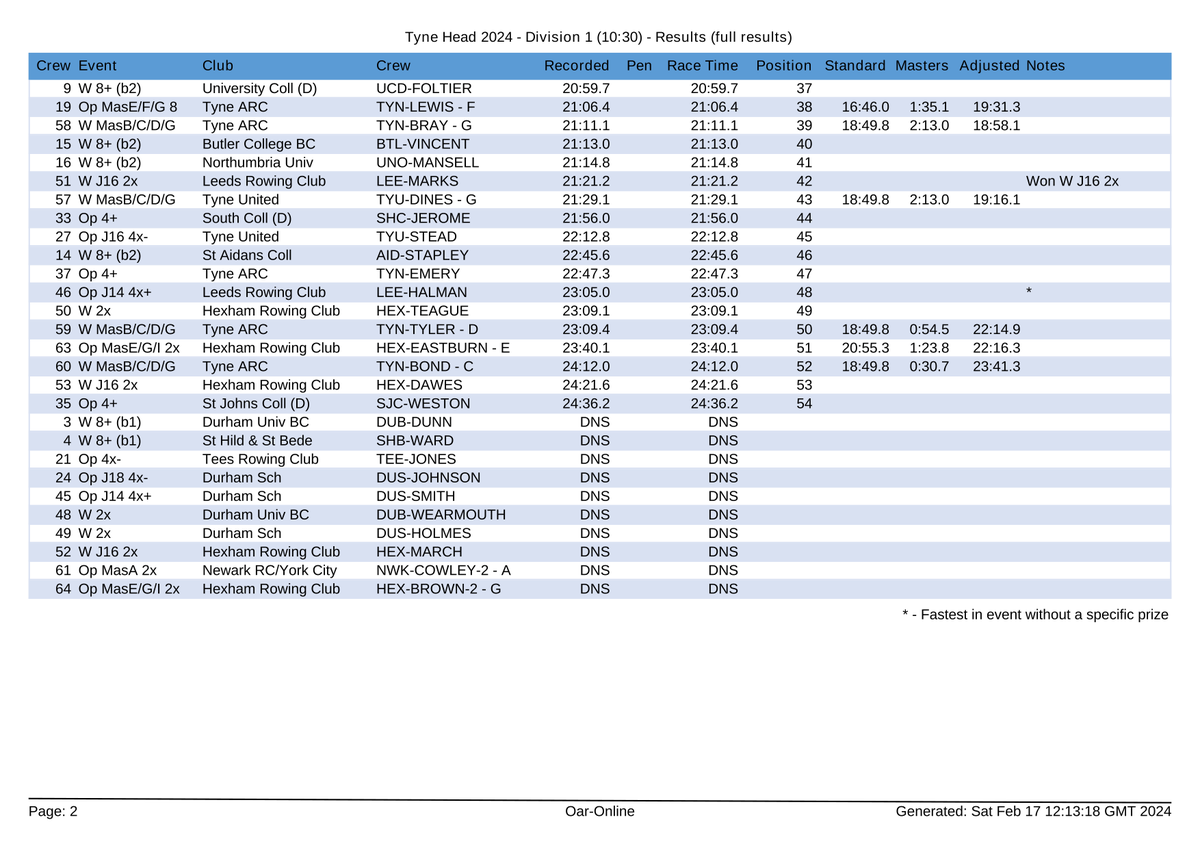Click club Tees Rowing Club
1200x848 pixels.
(x=260, y=459)
